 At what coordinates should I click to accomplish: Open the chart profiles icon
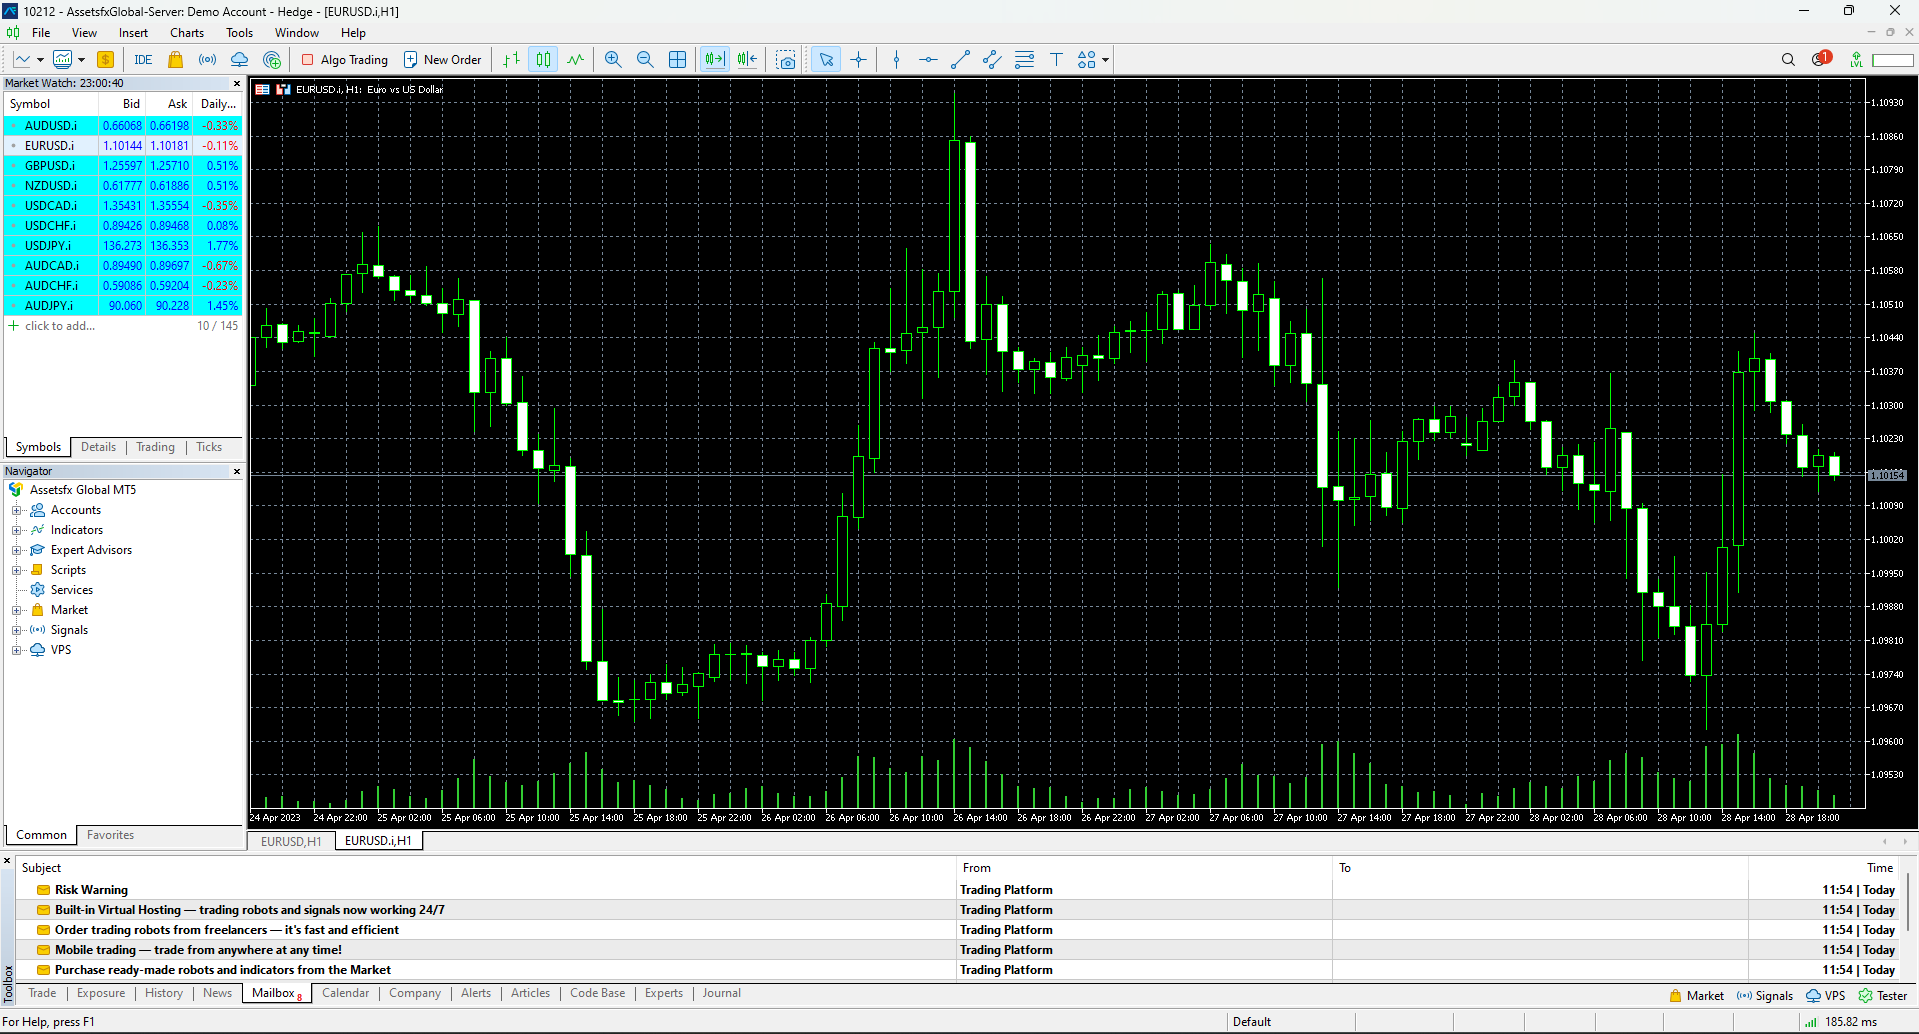tap(63, 60)
